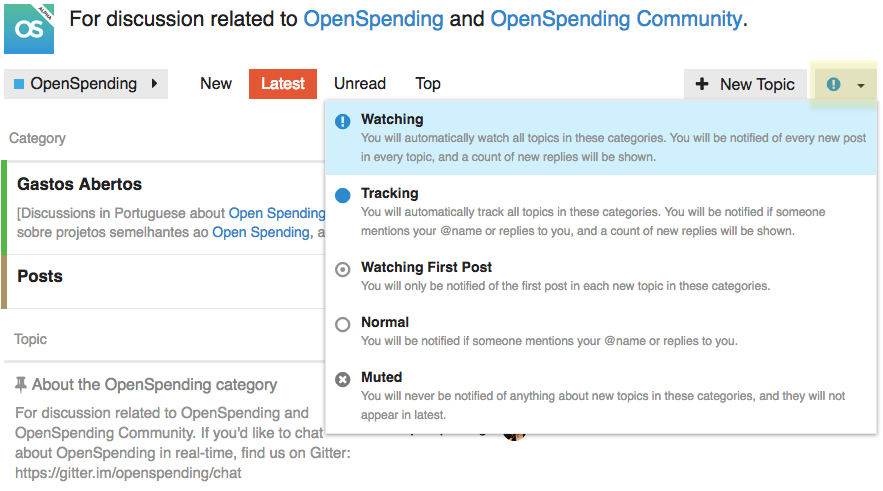Viewport: 883px width, 491px height.
Task: Click the blue square on OpenSpending category badge
Action: click(19, 84)
